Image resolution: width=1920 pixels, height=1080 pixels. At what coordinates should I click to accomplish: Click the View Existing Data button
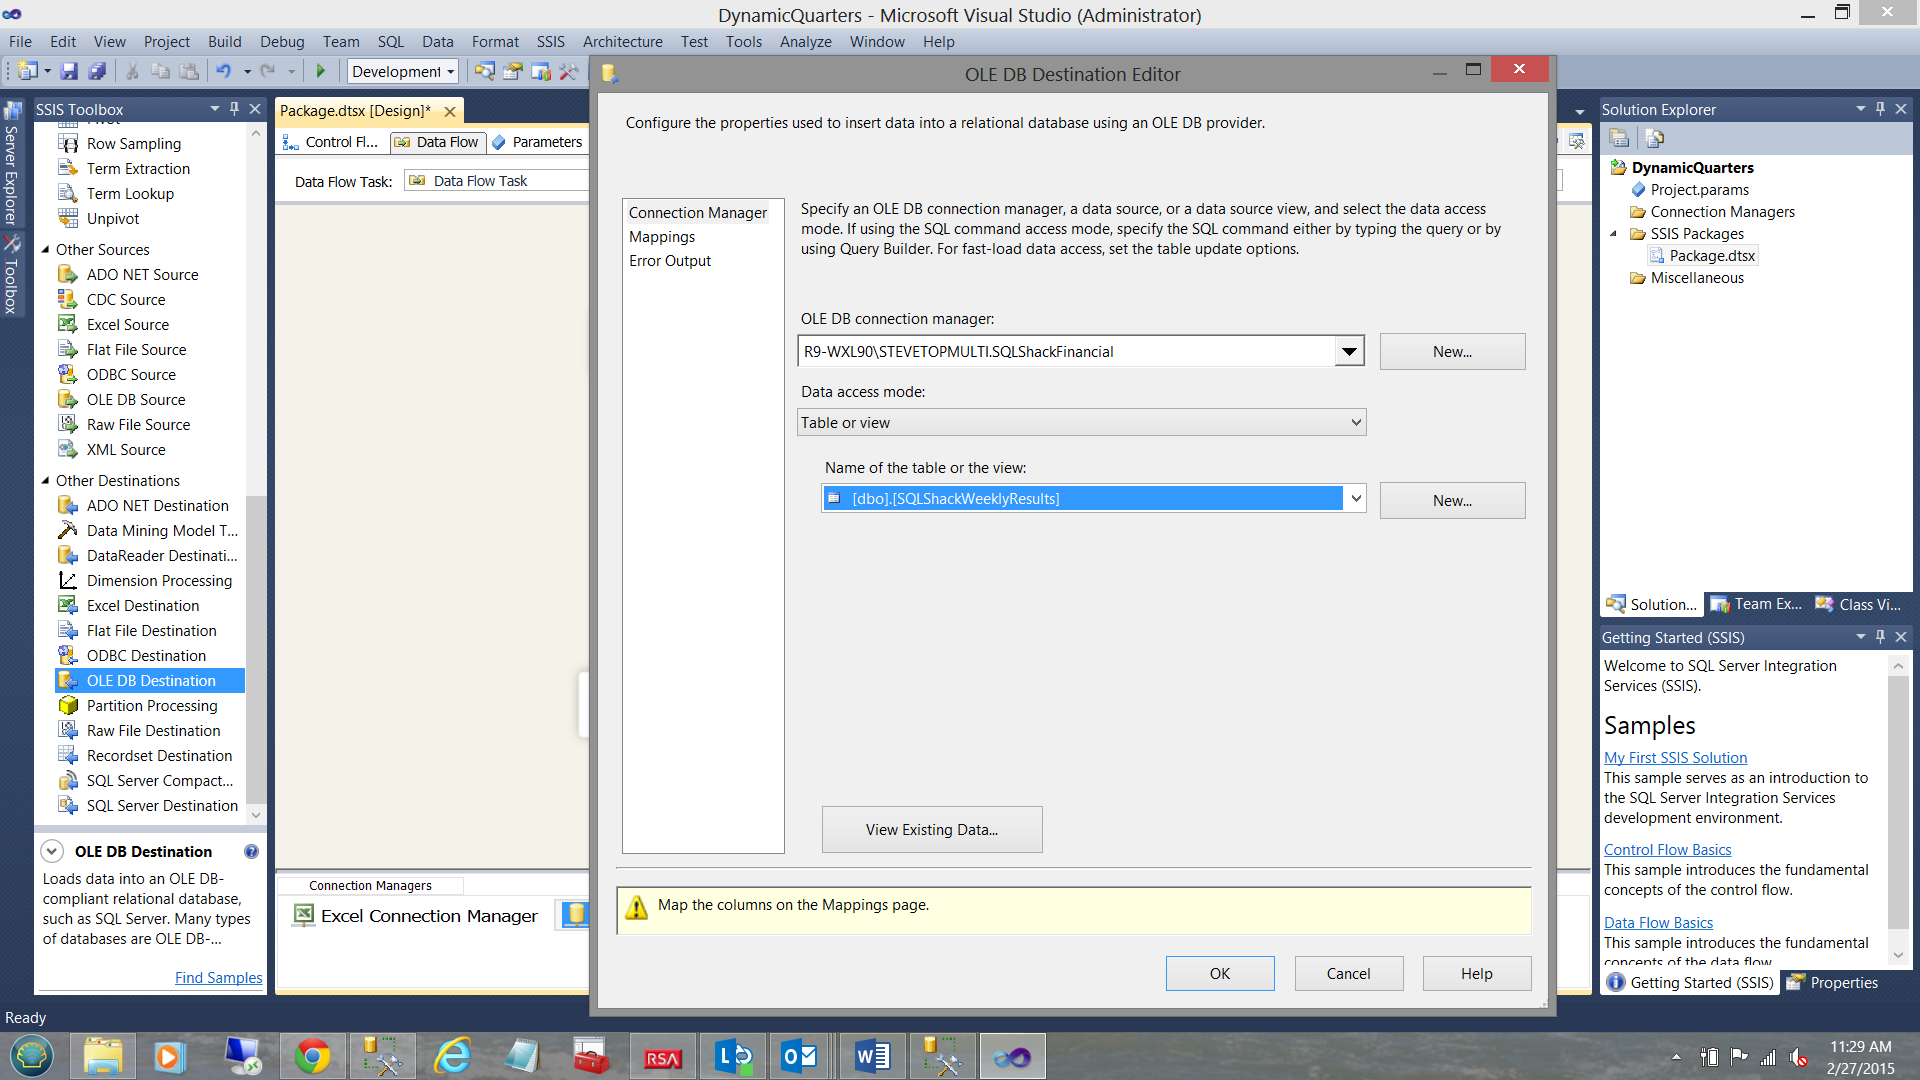(x=931, y=830)
